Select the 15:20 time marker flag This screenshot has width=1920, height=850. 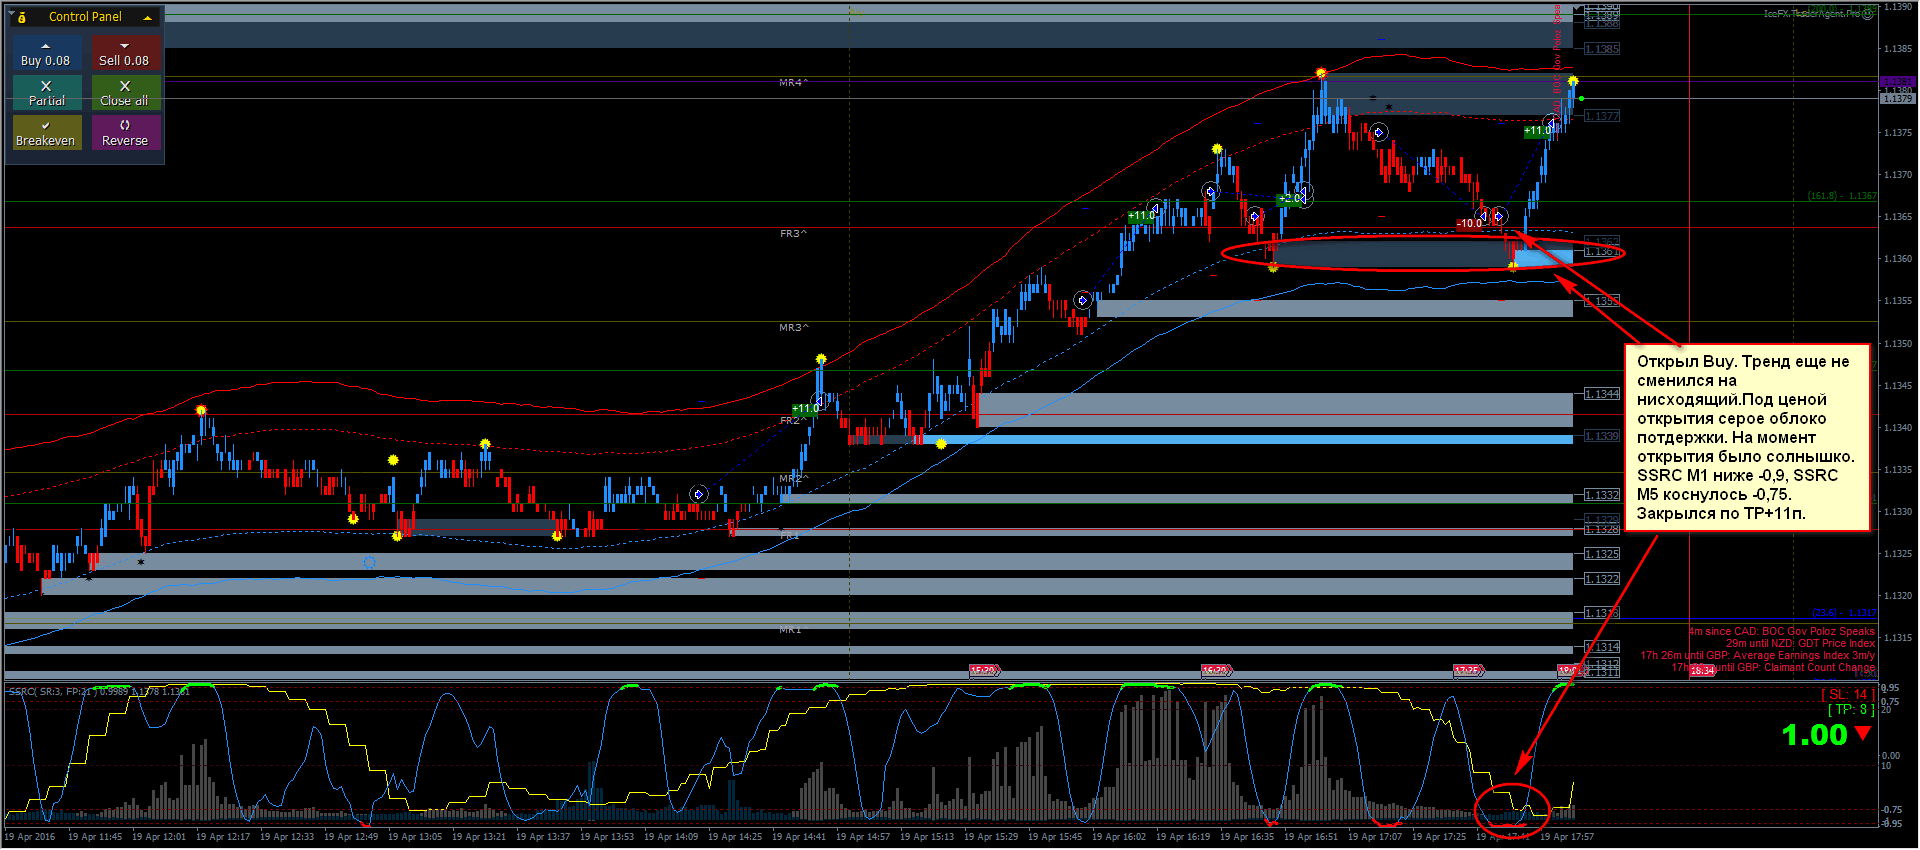(x=984, y=671)
